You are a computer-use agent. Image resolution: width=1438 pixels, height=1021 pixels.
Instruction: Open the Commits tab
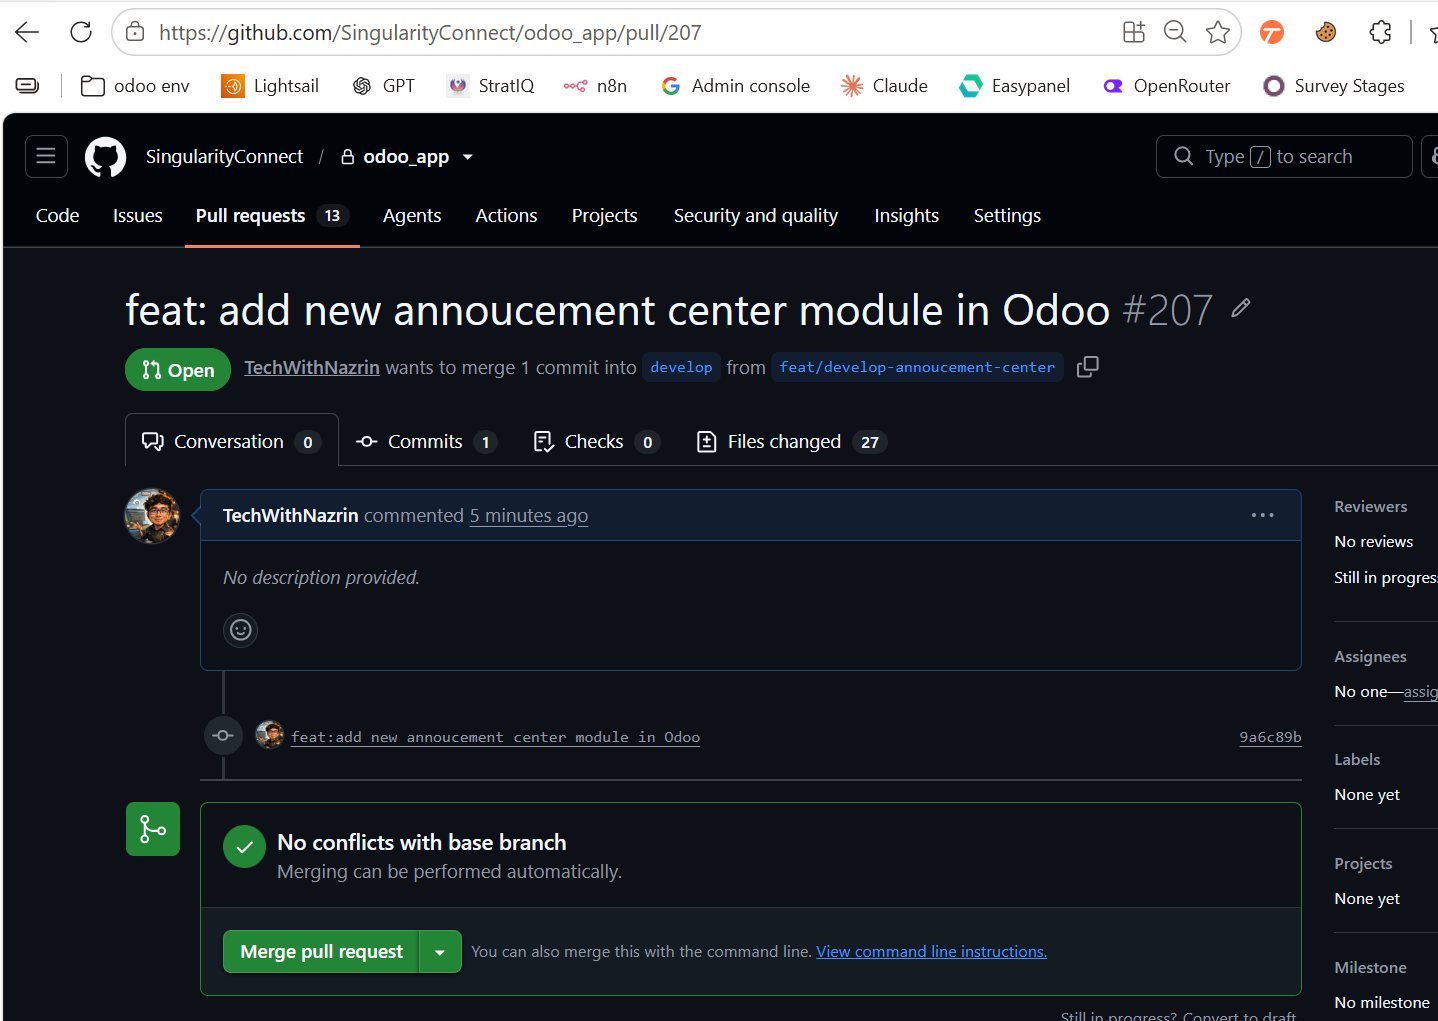click(427, 442)
